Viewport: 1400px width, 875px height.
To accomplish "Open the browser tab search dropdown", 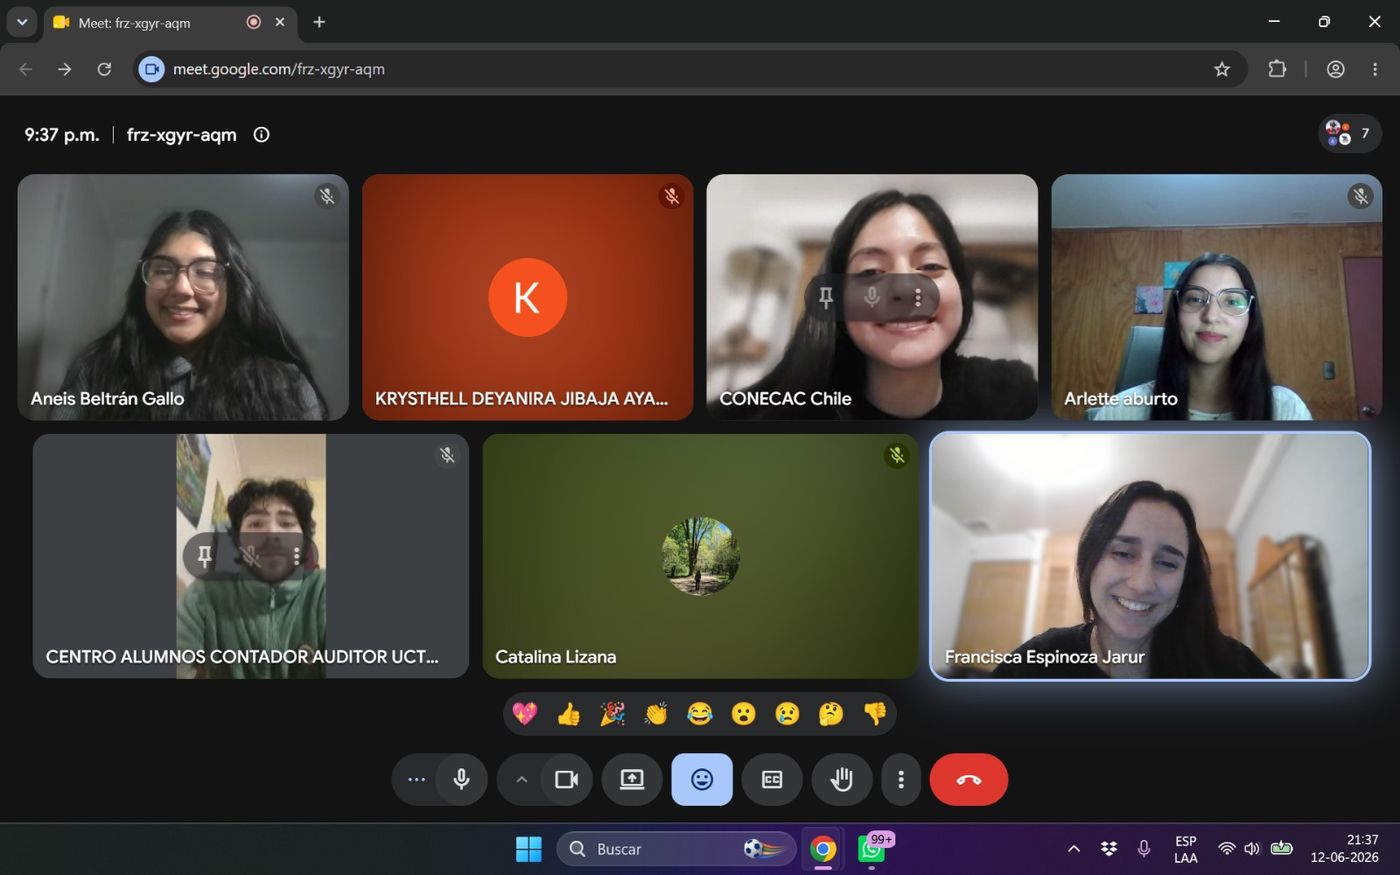I will point(21,22).
